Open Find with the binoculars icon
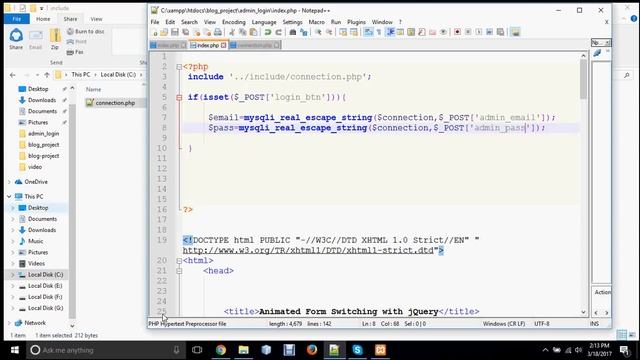Image resolution: width=640 pixels, height=360 pixels. [293, 32]
